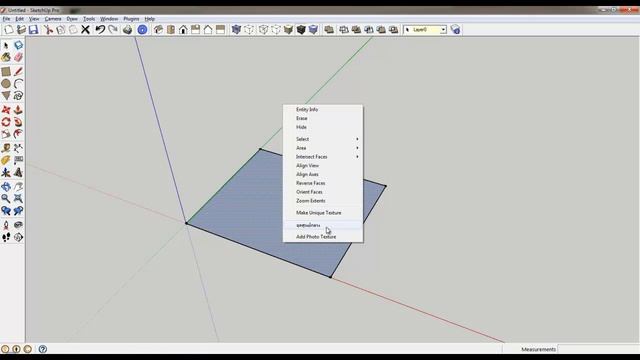Image resolution: width=640 pixels, height=360 pixels.
Task: Select the Rectangle drawing tool
Action: click(6, 72)
